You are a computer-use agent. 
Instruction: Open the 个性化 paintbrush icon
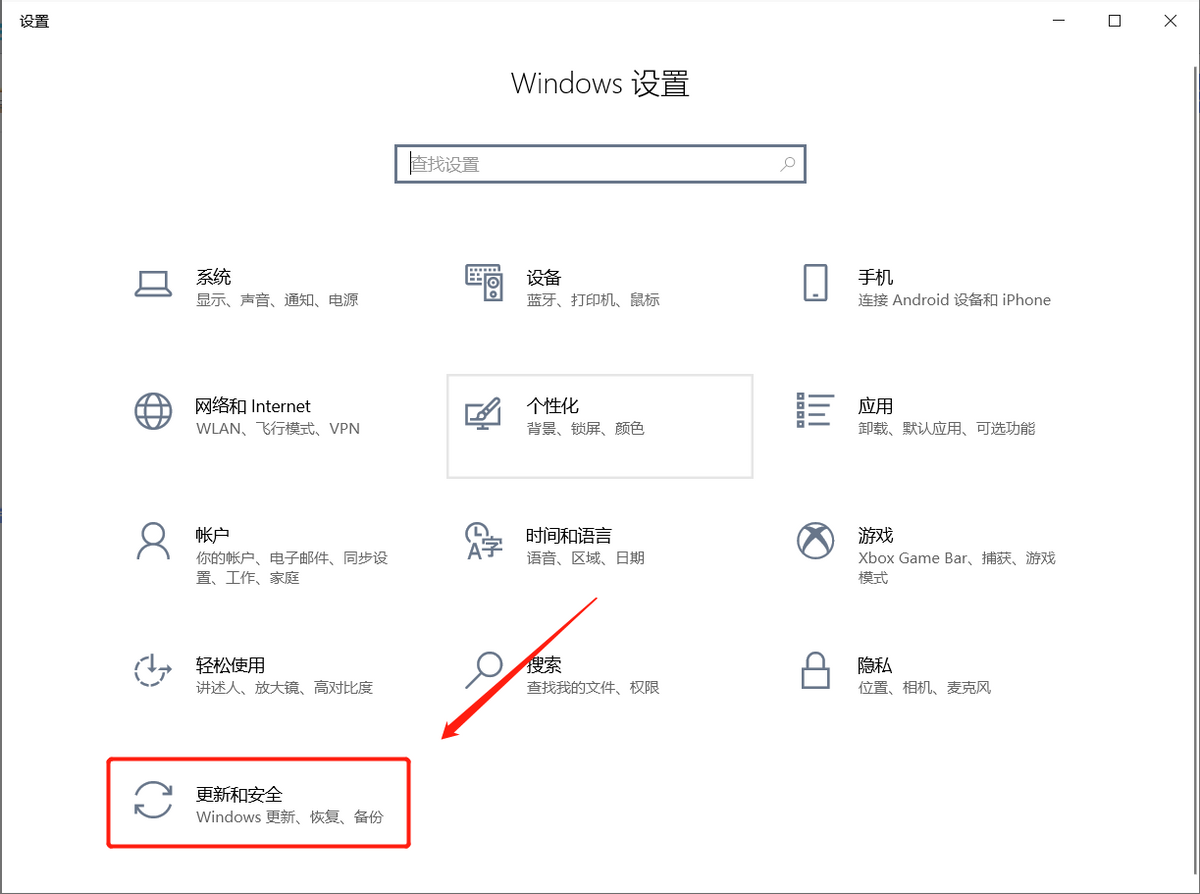(484, 412)
